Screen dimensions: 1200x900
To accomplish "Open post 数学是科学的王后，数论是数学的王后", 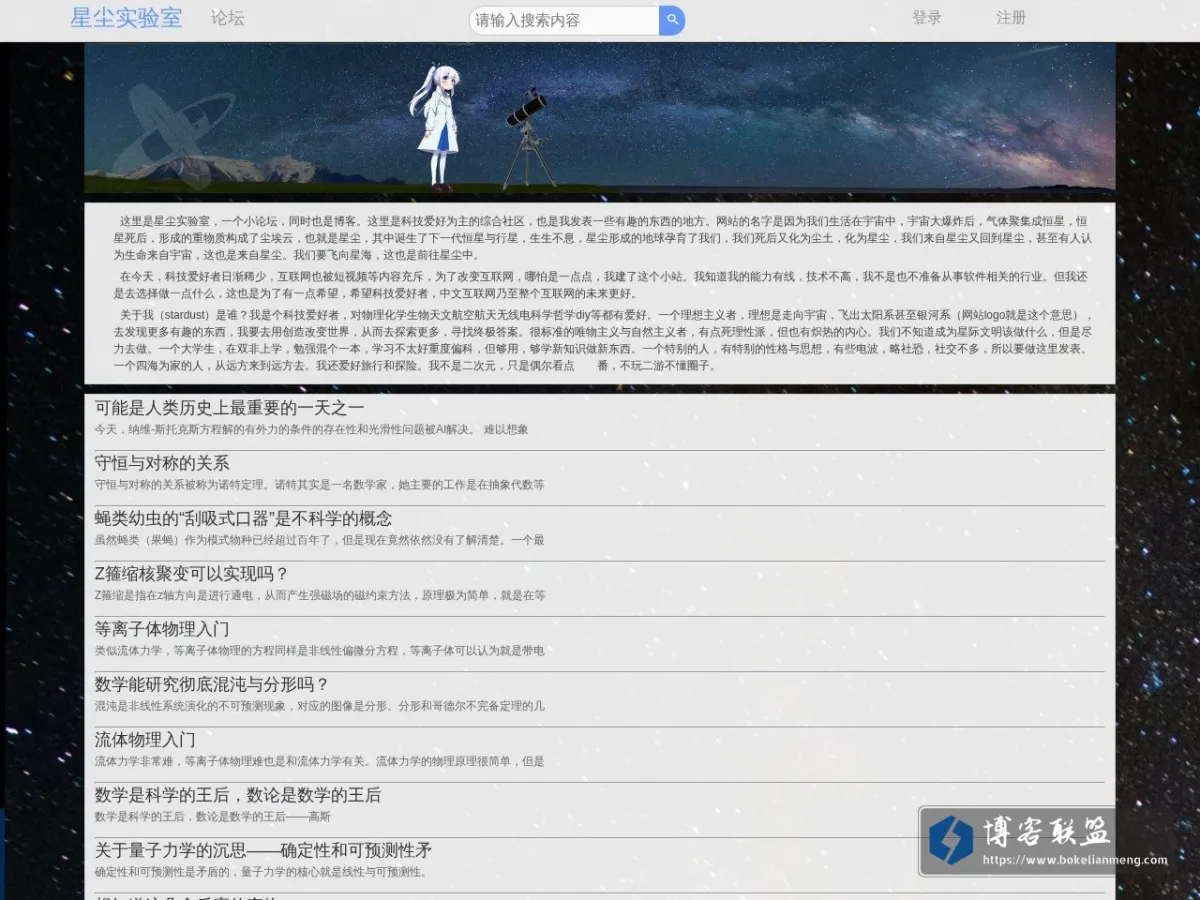I will click(238, 795).
